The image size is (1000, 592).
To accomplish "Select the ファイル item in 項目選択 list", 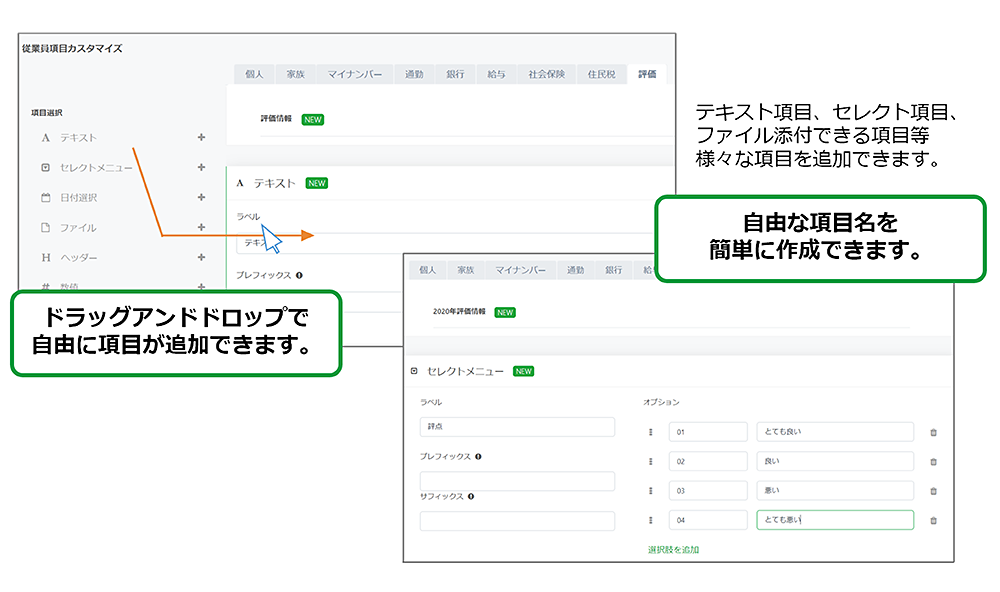I will click(x=78, y=228).
